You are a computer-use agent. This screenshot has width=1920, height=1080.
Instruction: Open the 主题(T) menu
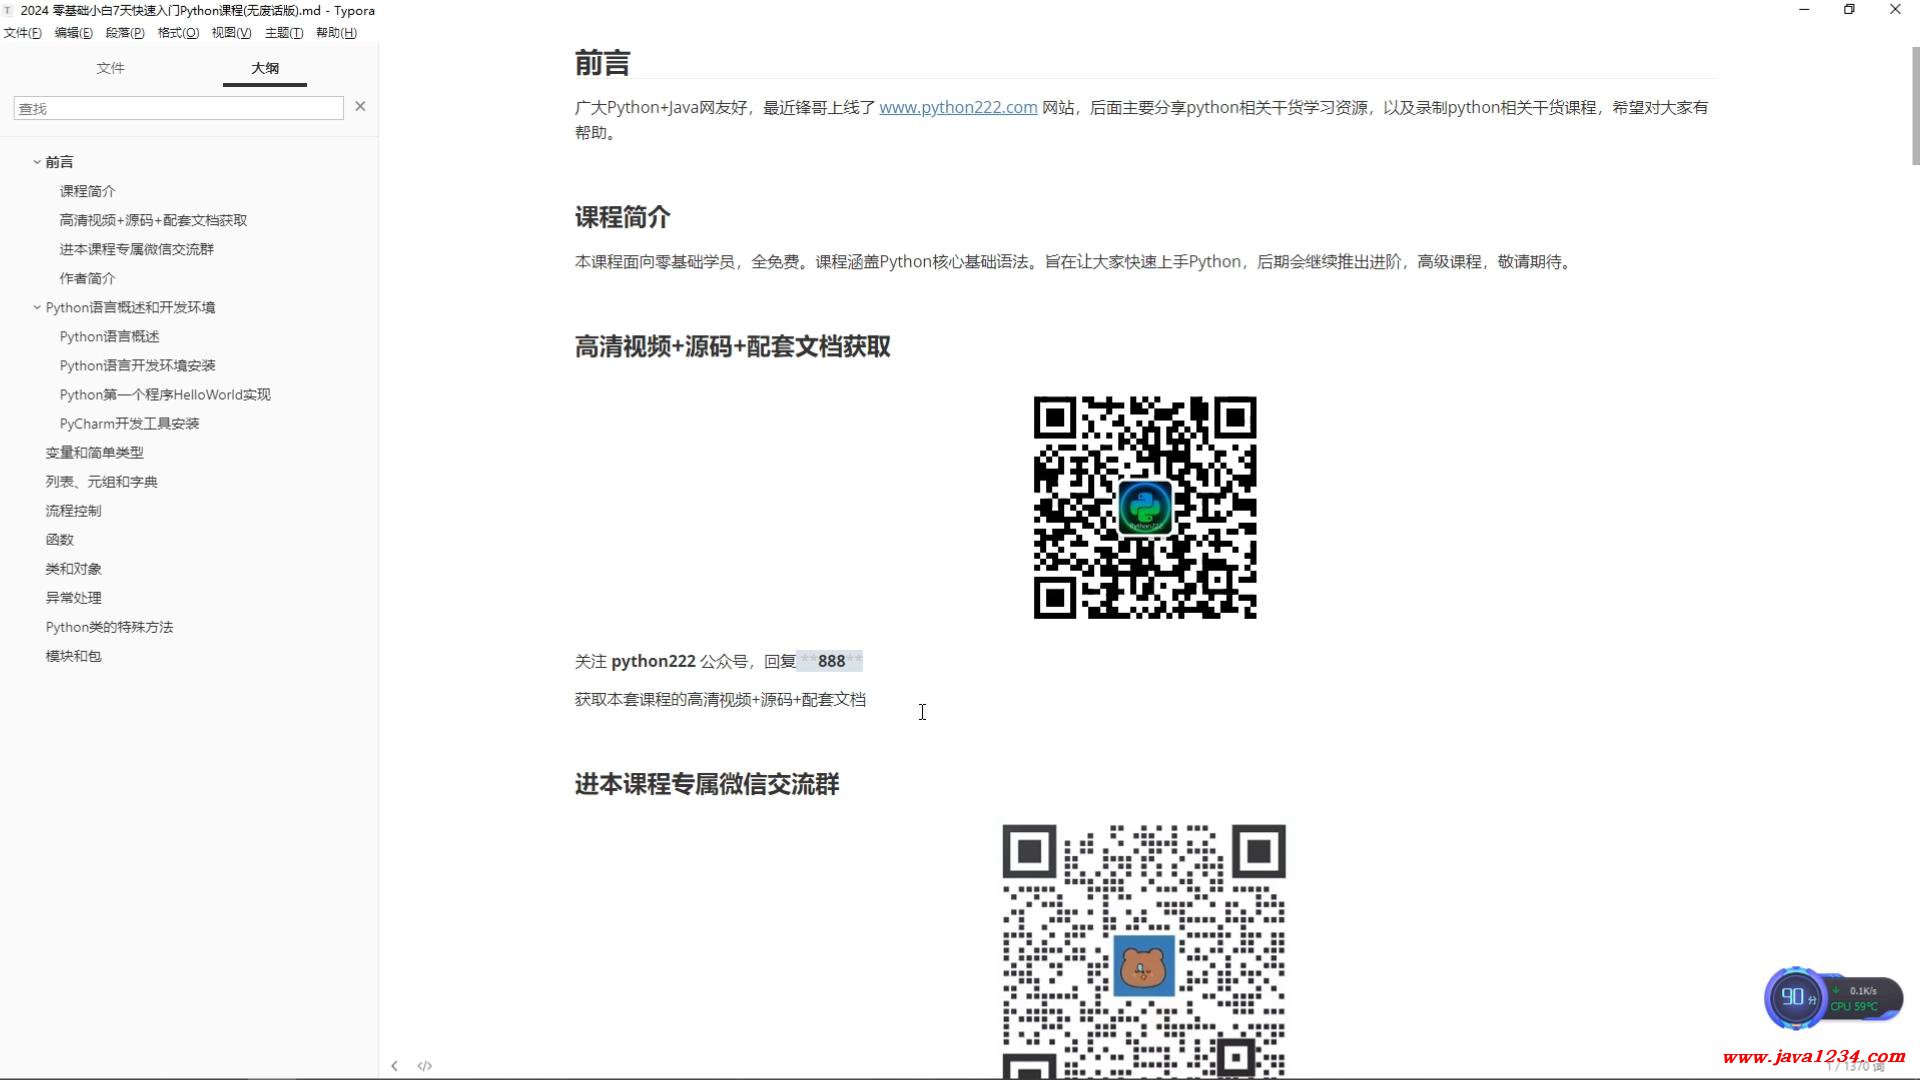[x=284, y=33]
